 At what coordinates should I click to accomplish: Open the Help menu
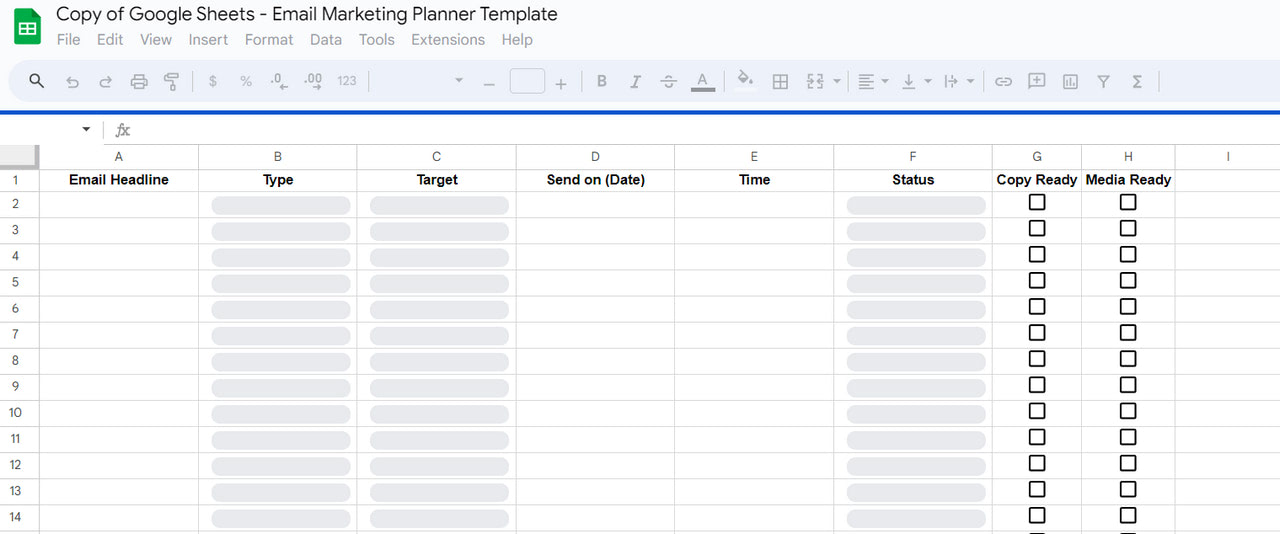pyautogui.click(x=517, y=40)
